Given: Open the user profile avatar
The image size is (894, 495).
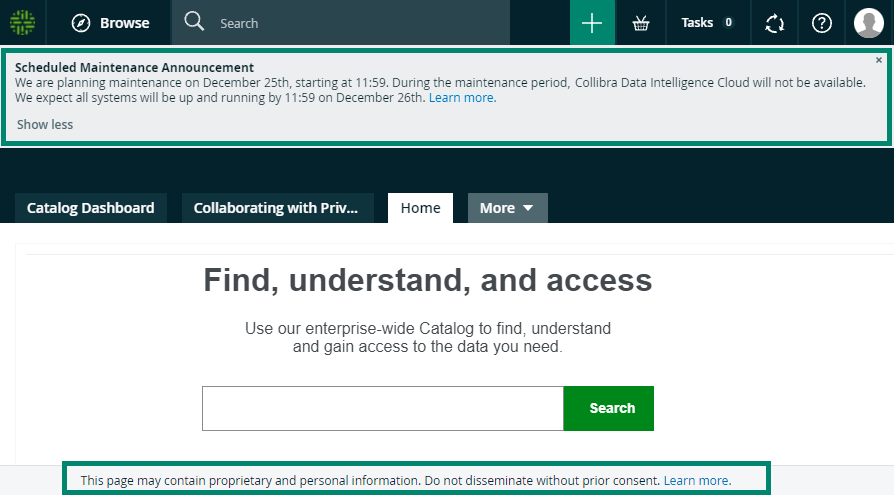Looking at the screenshot, I should tap(869, 23).
